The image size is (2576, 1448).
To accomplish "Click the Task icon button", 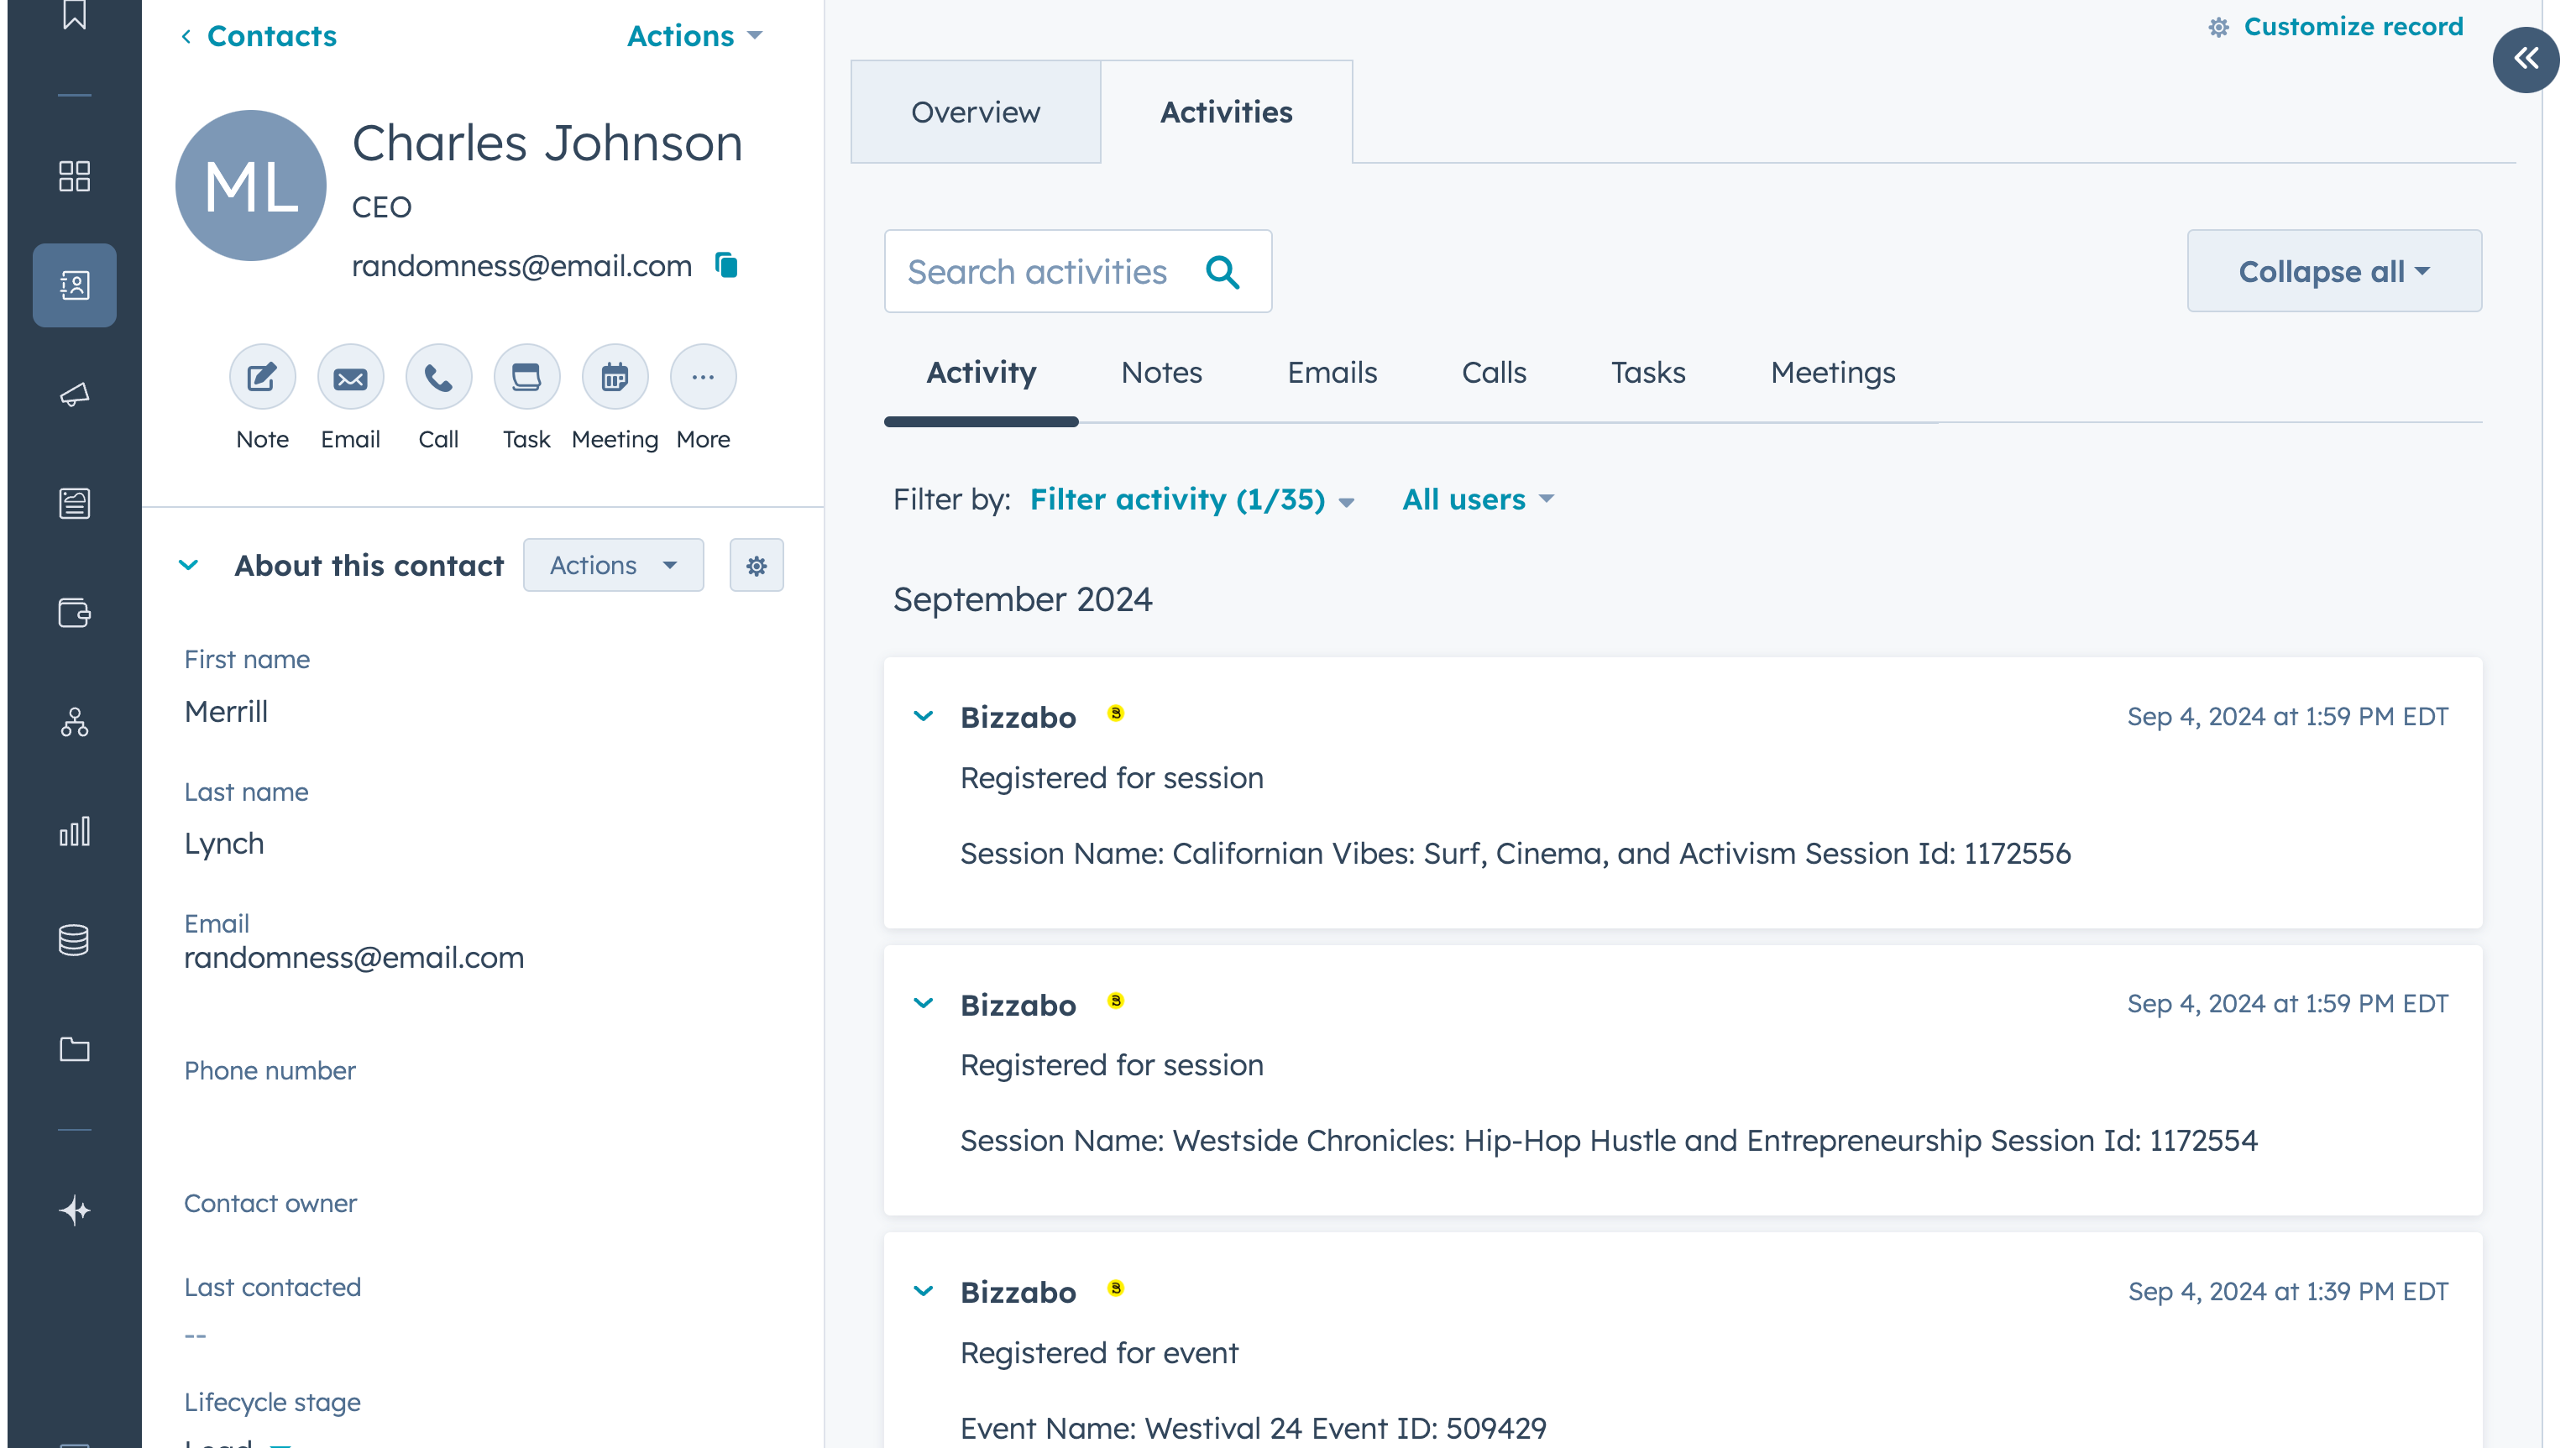I will (526, 377).
